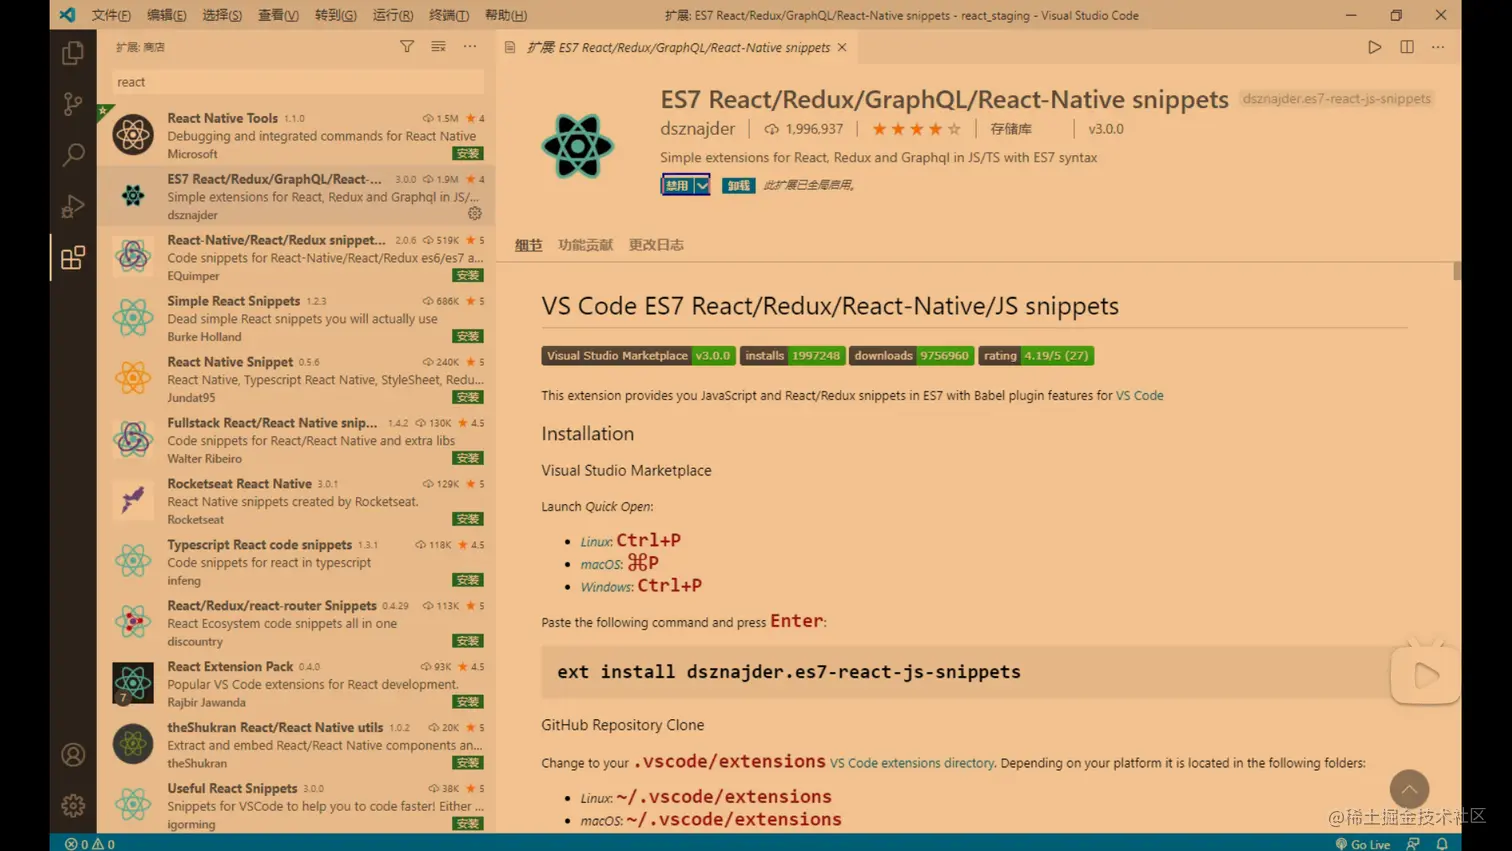1512x851 pixels.
Task: Click the Visual Studio Marketplace v3.0.0 badge
Action: coord(638,356)
